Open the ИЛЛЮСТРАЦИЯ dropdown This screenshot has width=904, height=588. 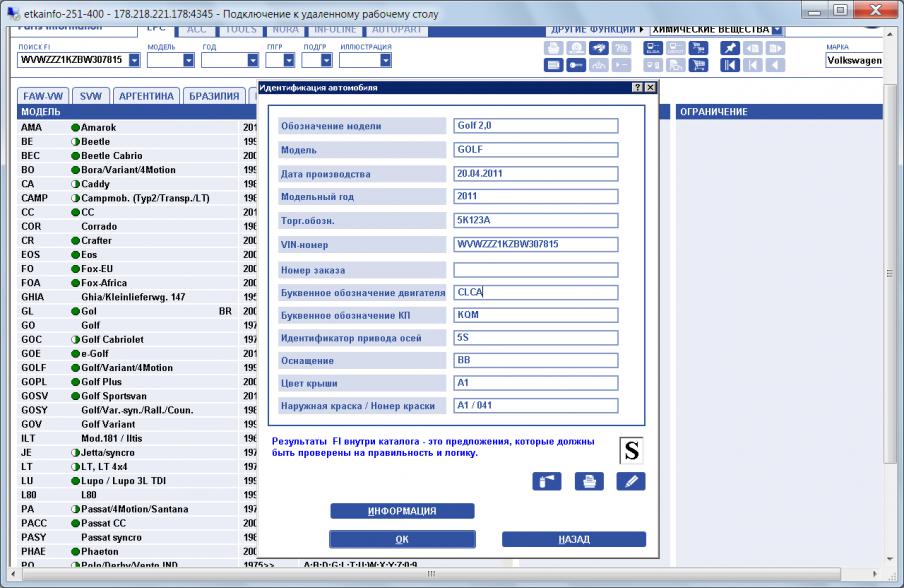386,60
